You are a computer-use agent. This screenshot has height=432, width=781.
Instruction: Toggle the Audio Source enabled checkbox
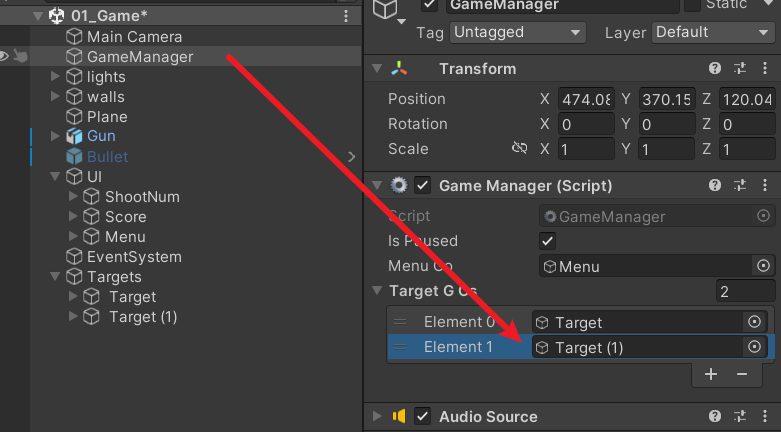point(423,417)
